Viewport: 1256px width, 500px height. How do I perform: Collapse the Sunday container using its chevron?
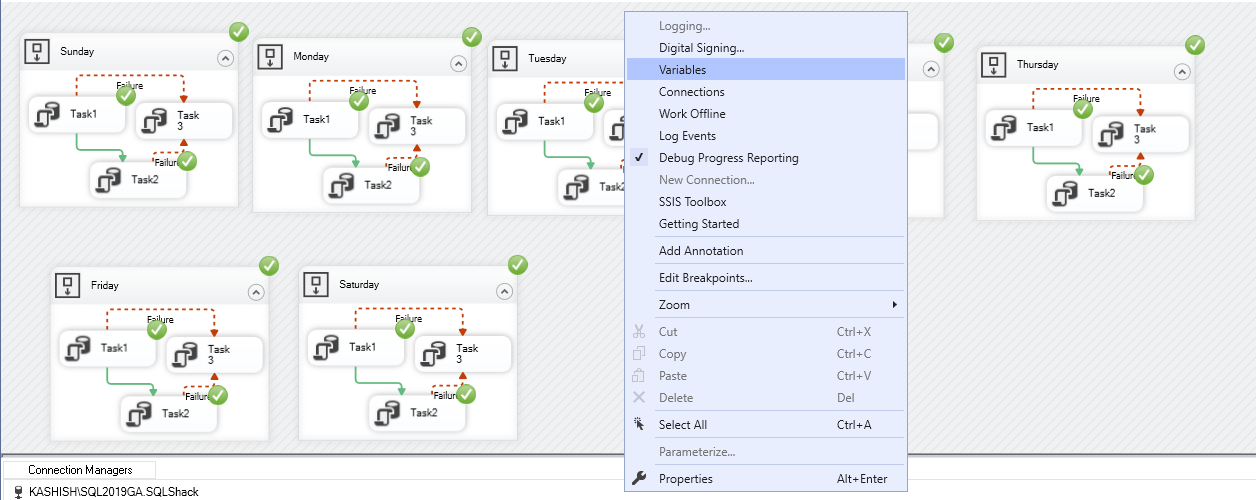225,58
